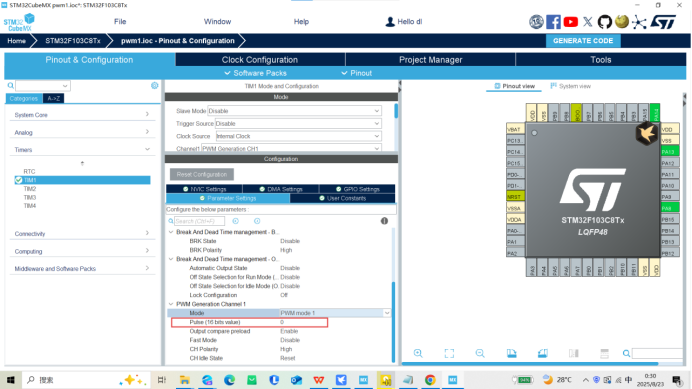Zoom in on the chip pinout

pos(418,353)
